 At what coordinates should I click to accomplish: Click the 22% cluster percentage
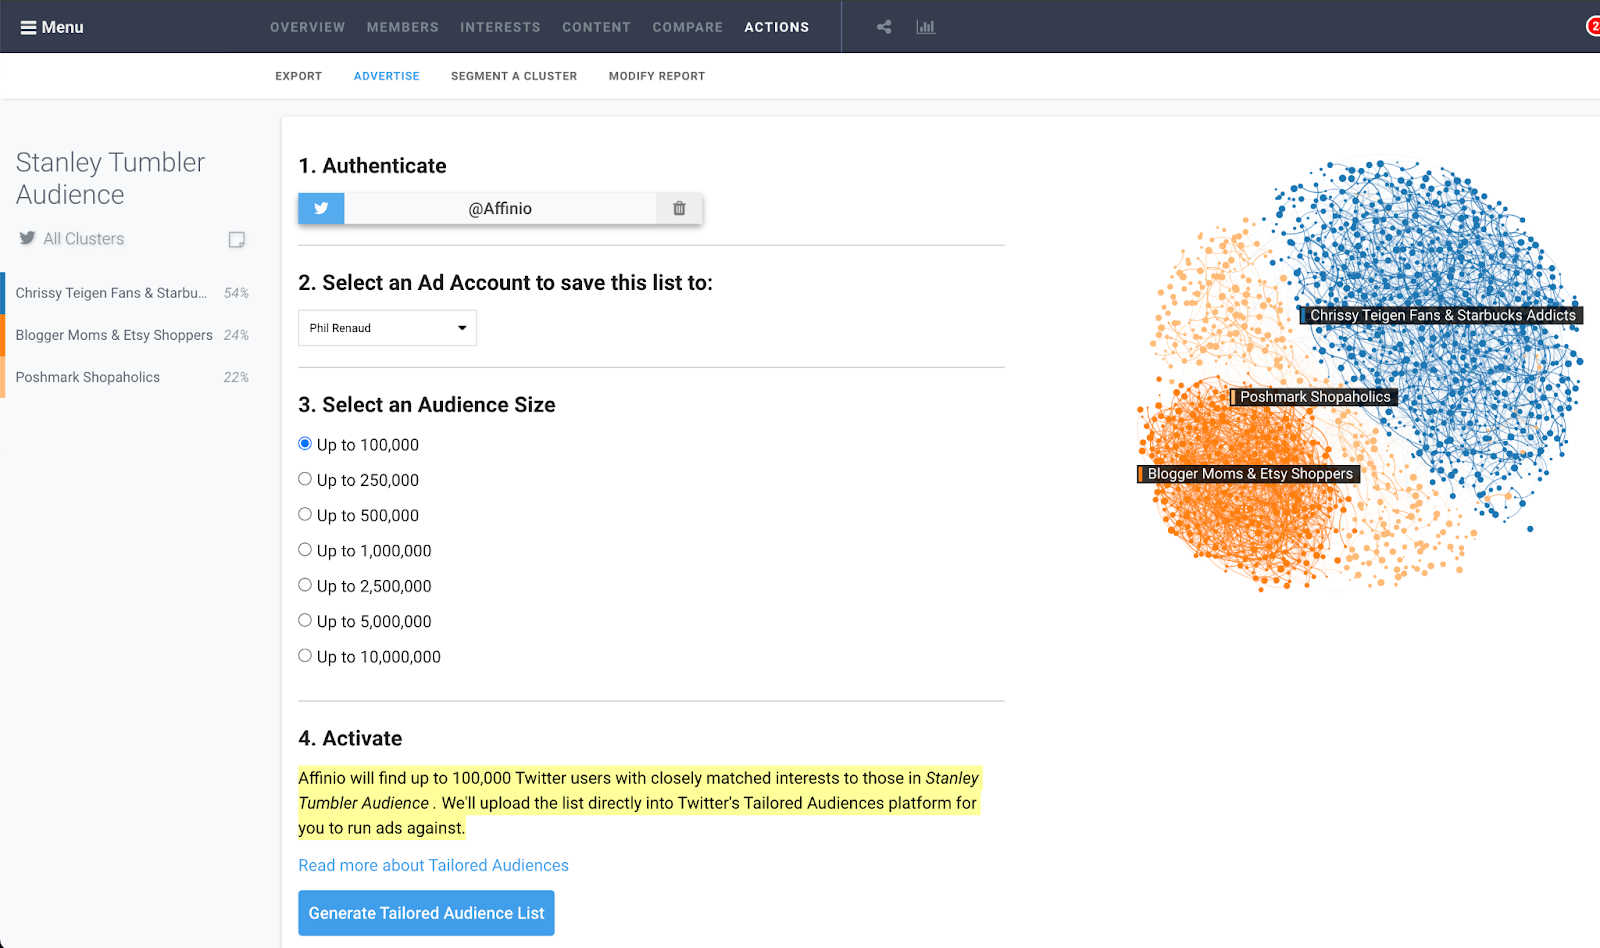point(236,377)
